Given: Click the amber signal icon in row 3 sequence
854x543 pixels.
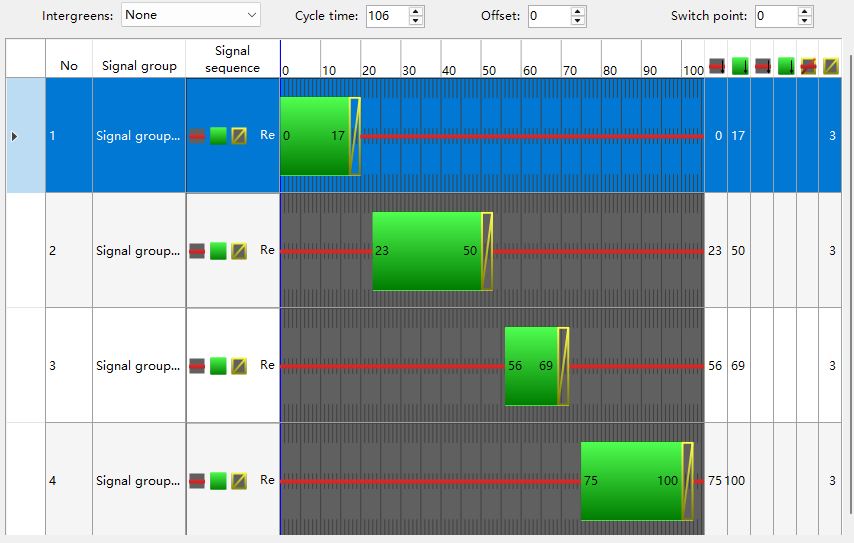Looking at the screenshot, I should [239, 366].
